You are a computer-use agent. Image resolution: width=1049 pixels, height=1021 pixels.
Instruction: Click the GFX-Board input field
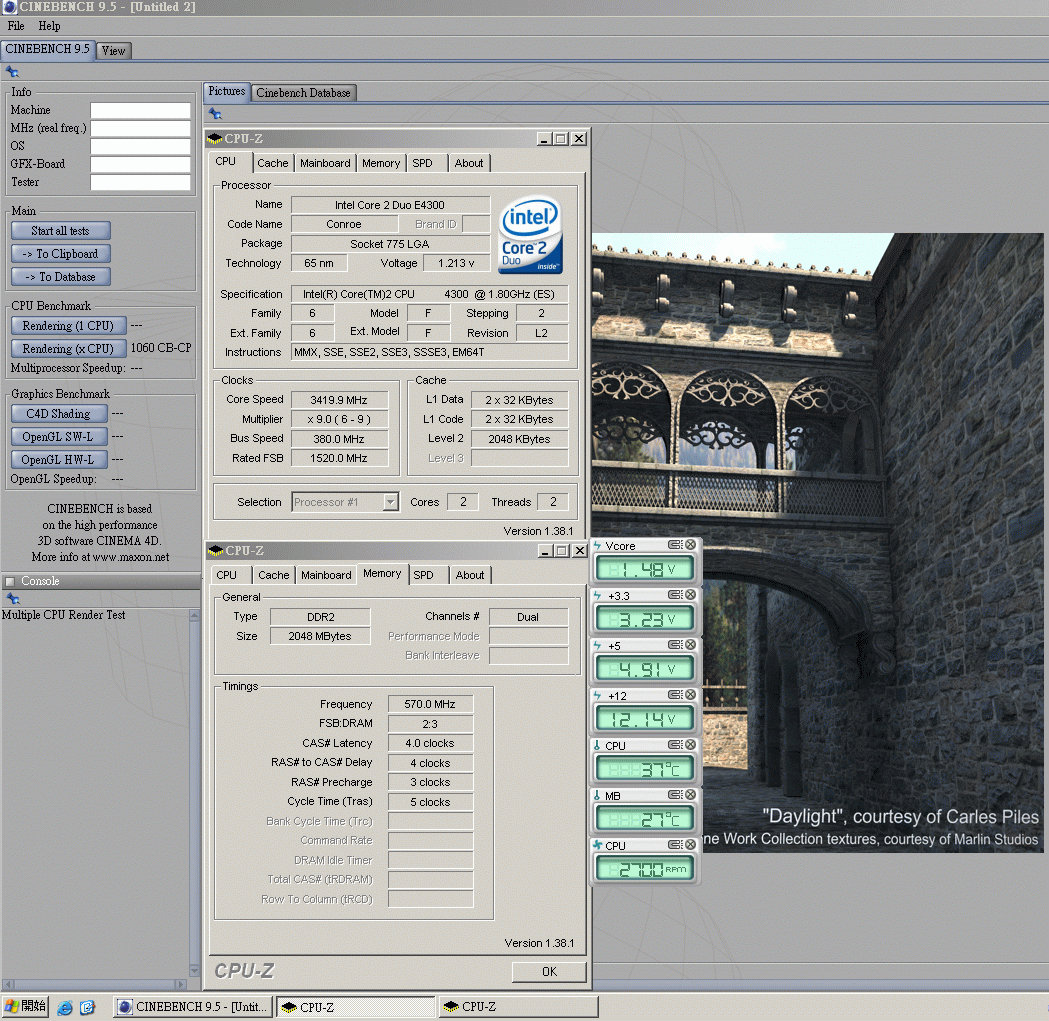coord(140,165)
